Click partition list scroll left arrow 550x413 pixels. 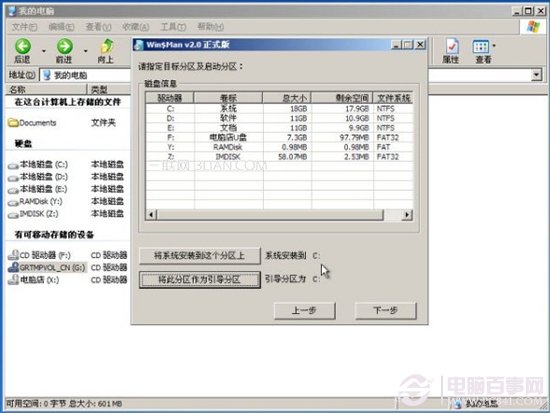tap(151, 214)
